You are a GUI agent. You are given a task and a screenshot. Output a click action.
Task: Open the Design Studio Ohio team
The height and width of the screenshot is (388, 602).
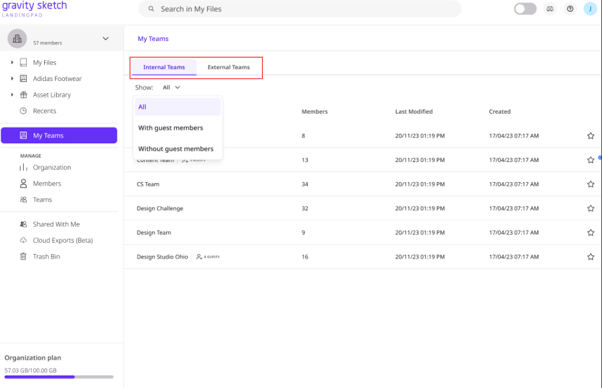coord(162,256)
